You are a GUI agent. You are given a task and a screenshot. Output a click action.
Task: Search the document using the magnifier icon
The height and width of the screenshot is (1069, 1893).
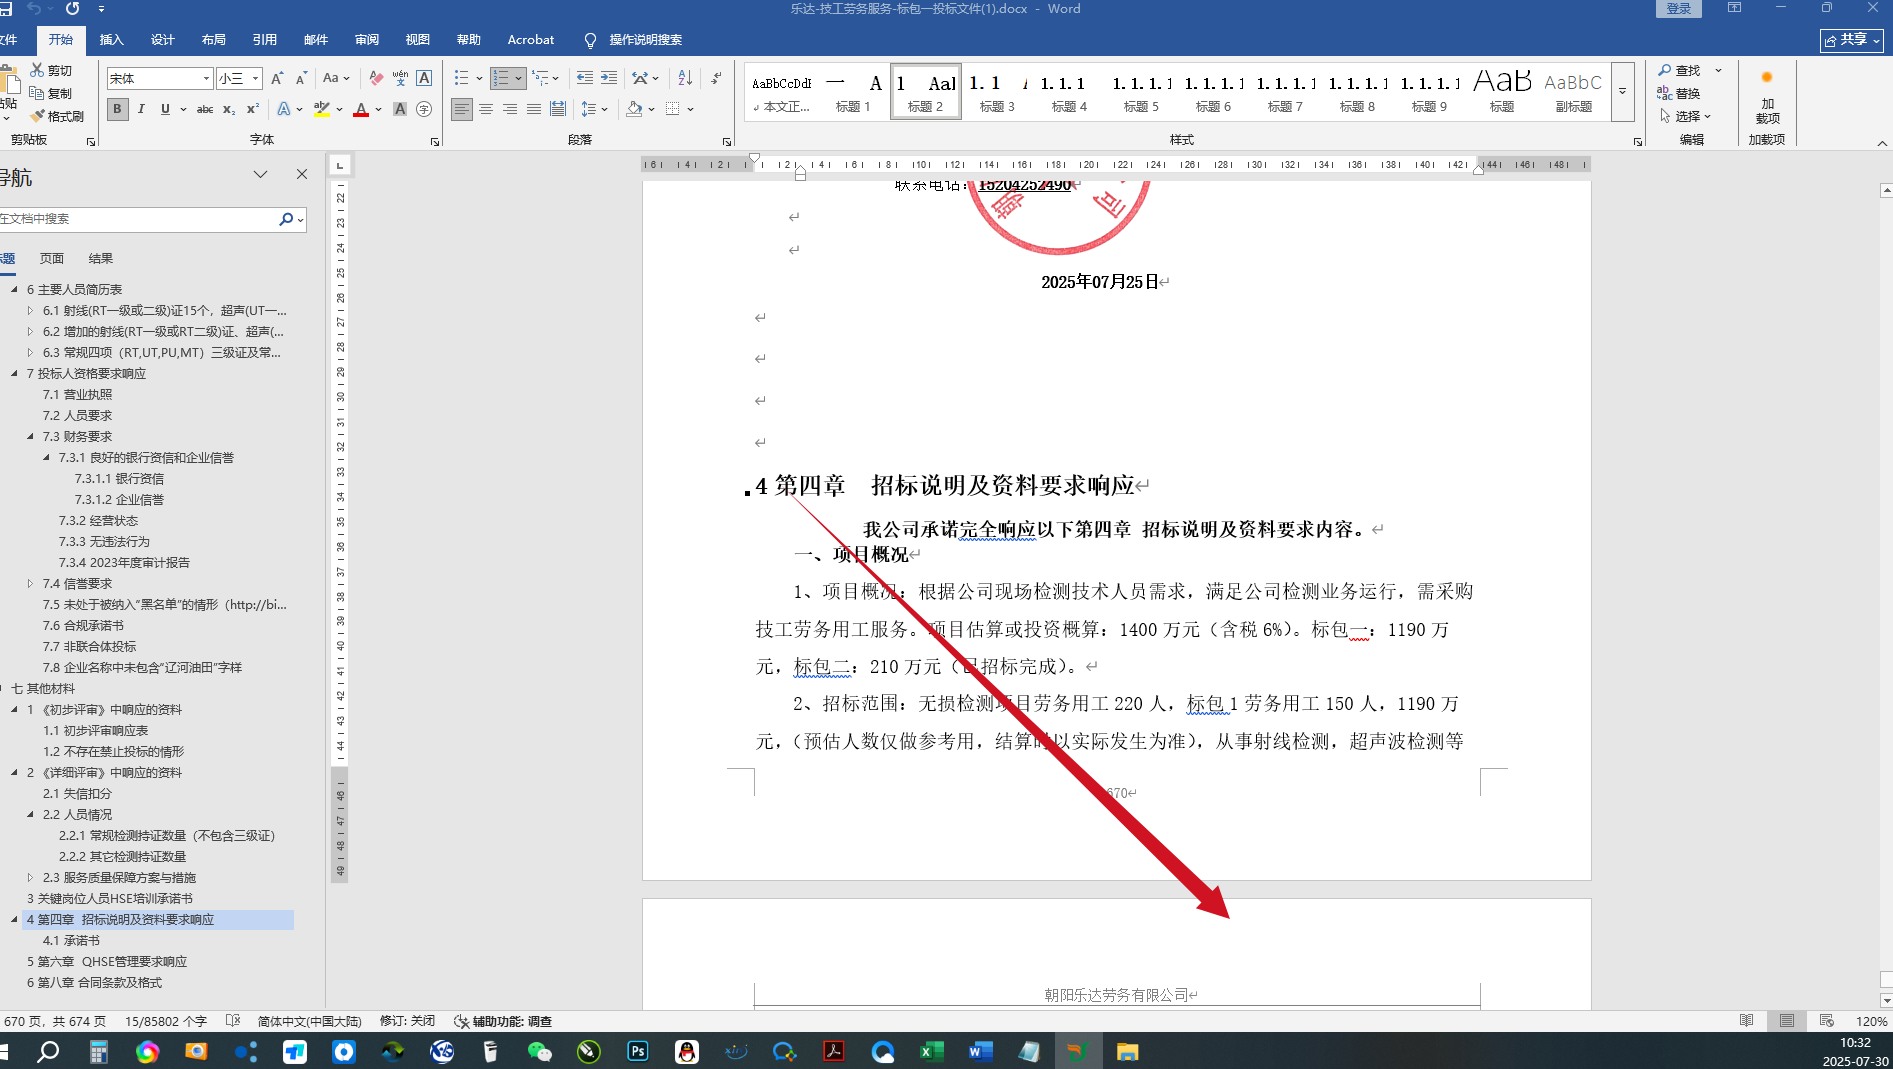(x=286, y=219)
